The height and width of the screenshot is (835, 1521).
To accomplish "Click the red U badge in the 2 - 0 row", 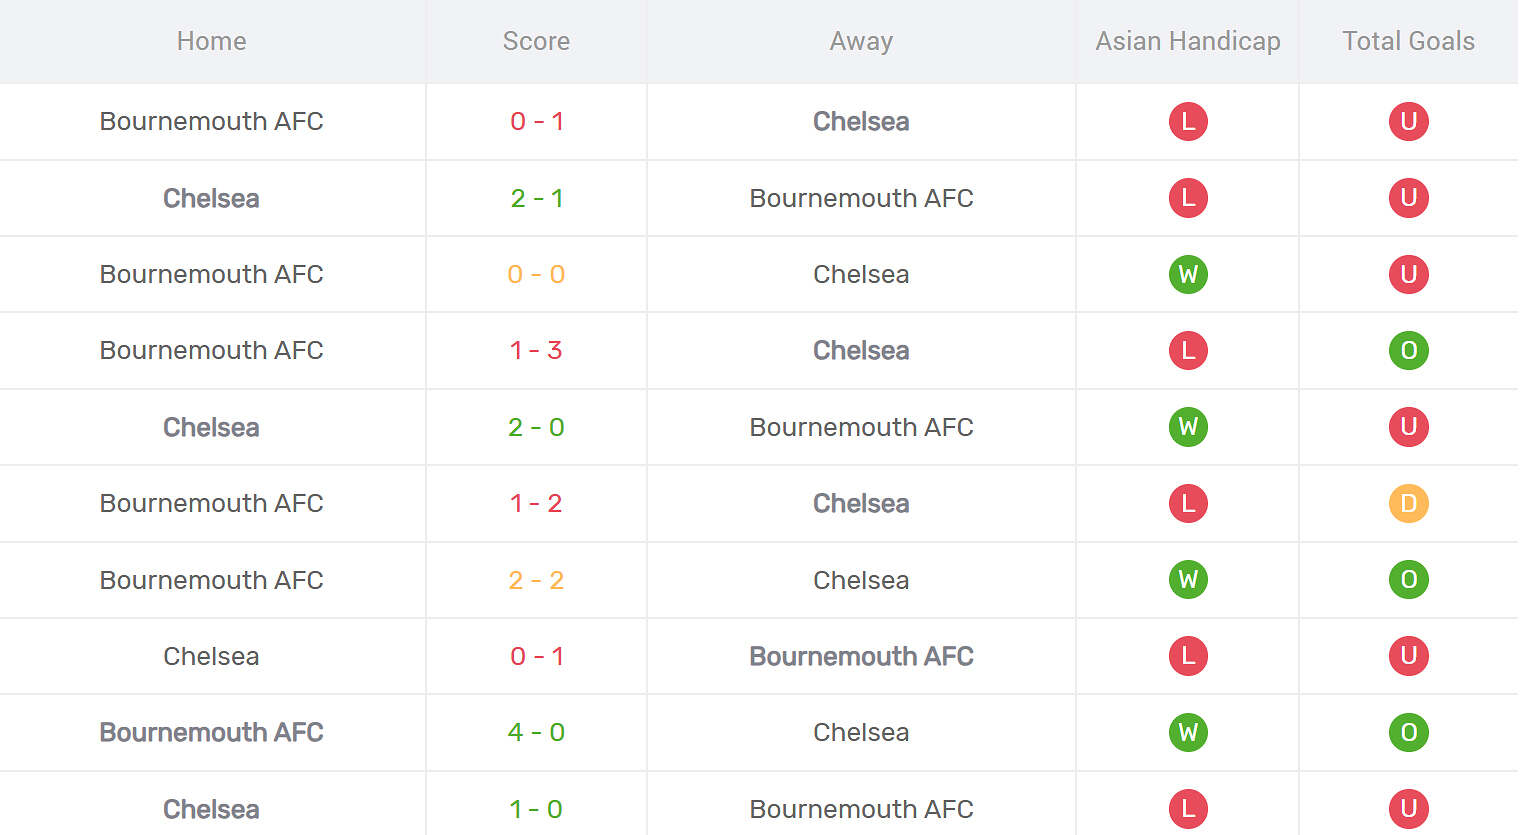I will point(1408,427).
